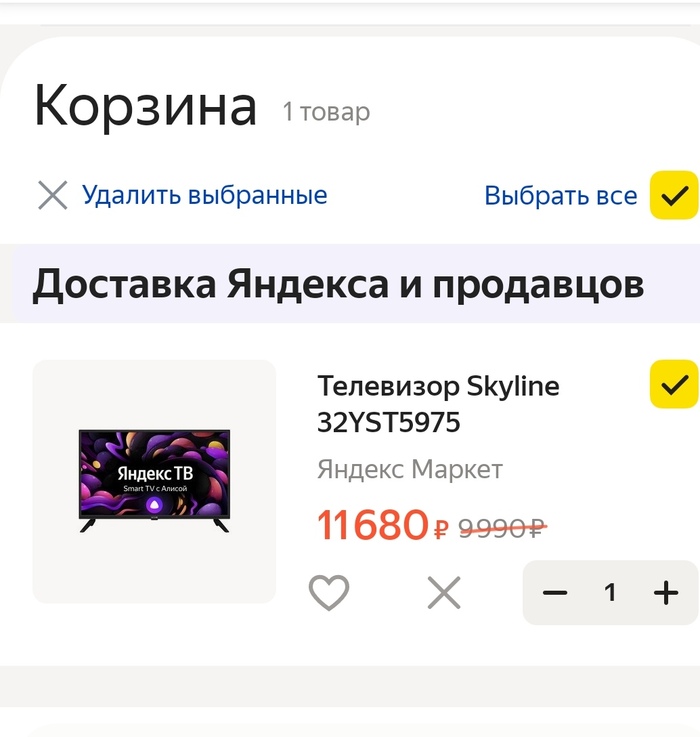Click the Удалить выбранные link
Screen dimensions: 700x737
tap(204, 195)
